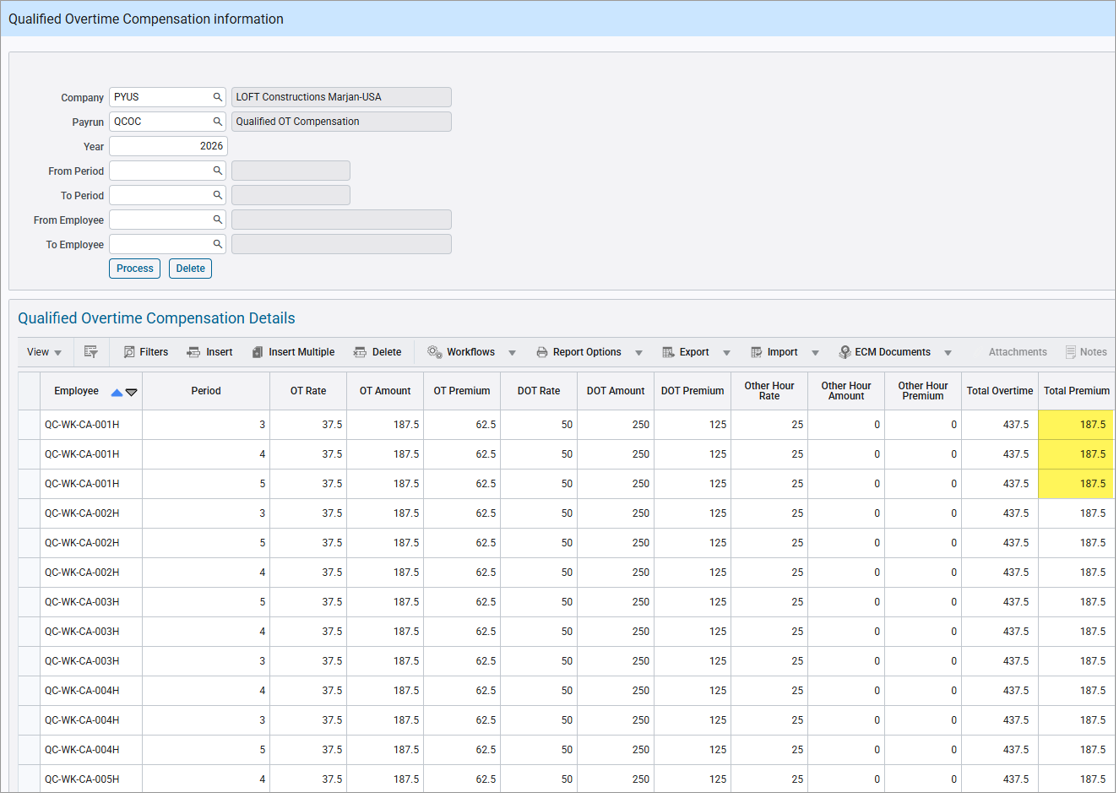Open To Period lookup magnifier
The width and height of the screenshot is (1116, 793).
pos(218,195)
